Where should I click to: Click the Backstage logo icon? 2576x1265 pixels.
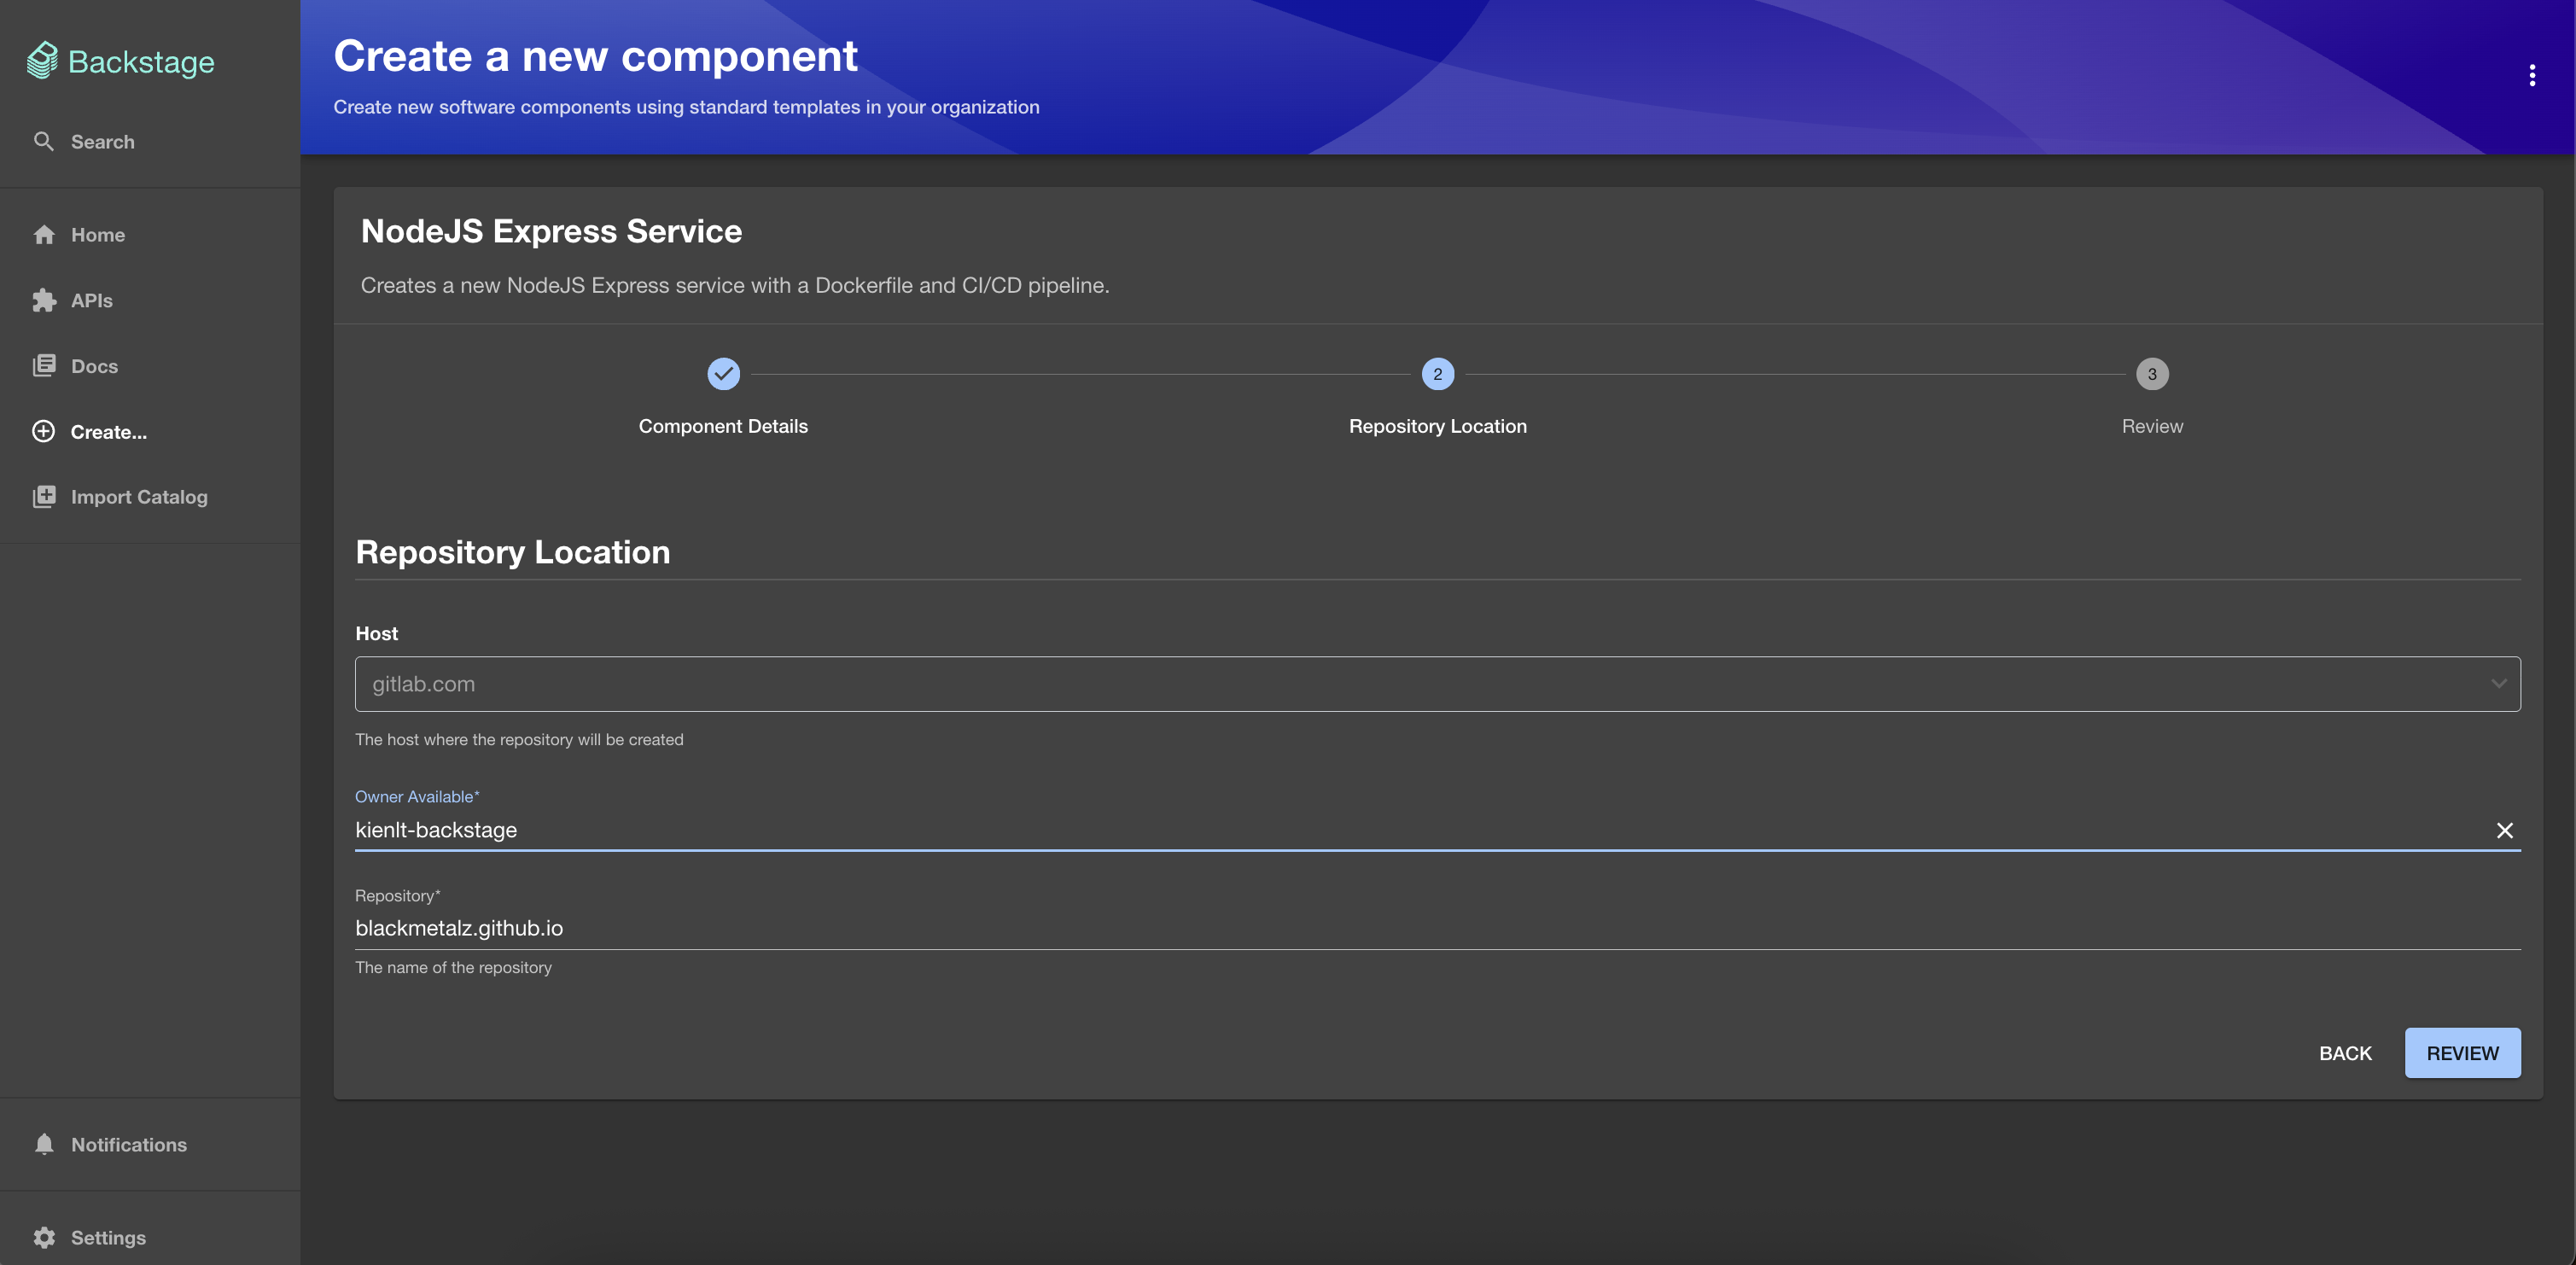pos(42,61)
